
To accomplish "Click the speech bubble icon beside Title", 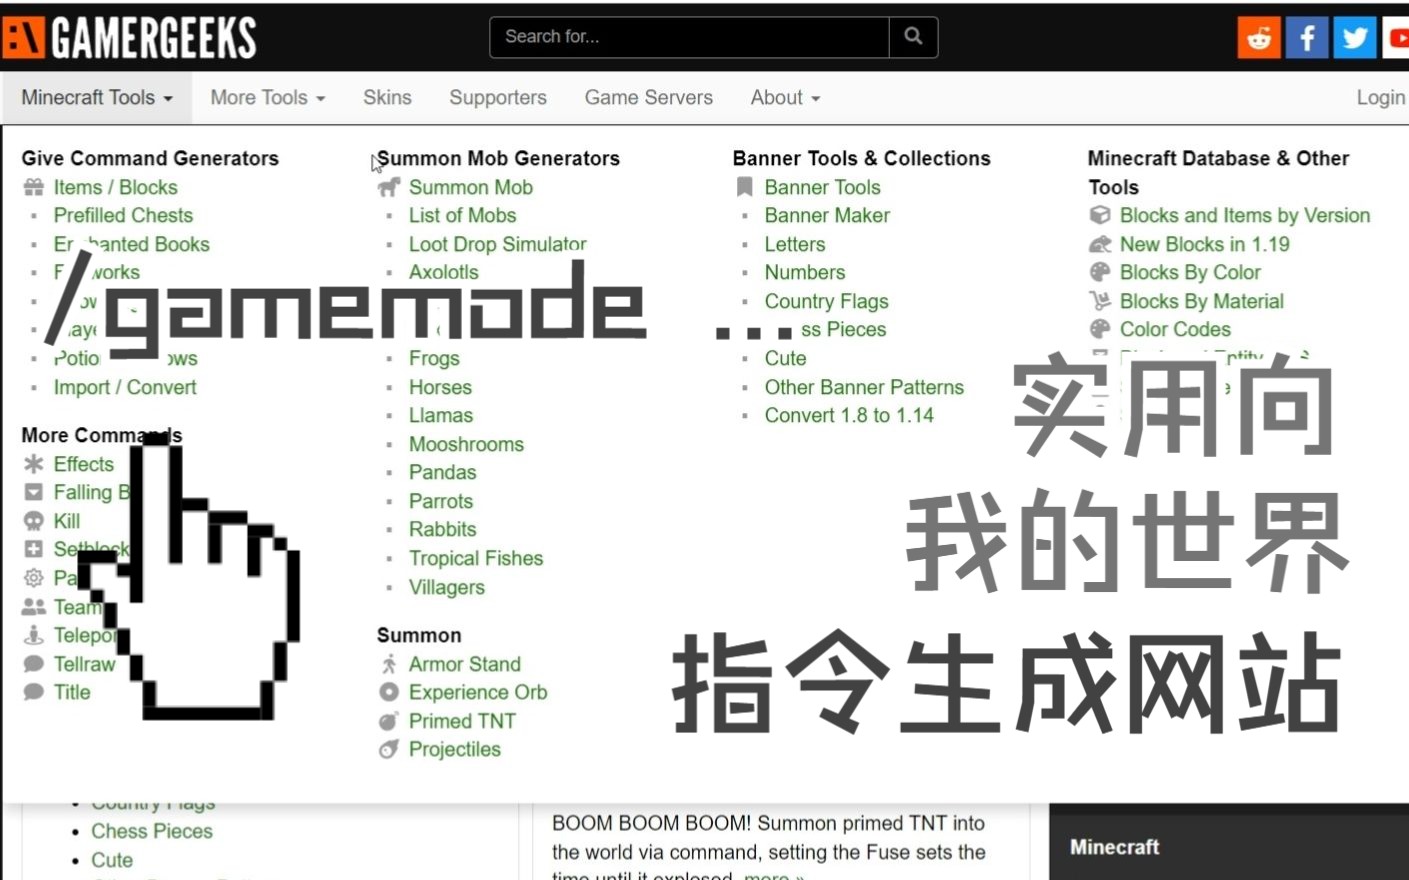I will pos(34,692).
